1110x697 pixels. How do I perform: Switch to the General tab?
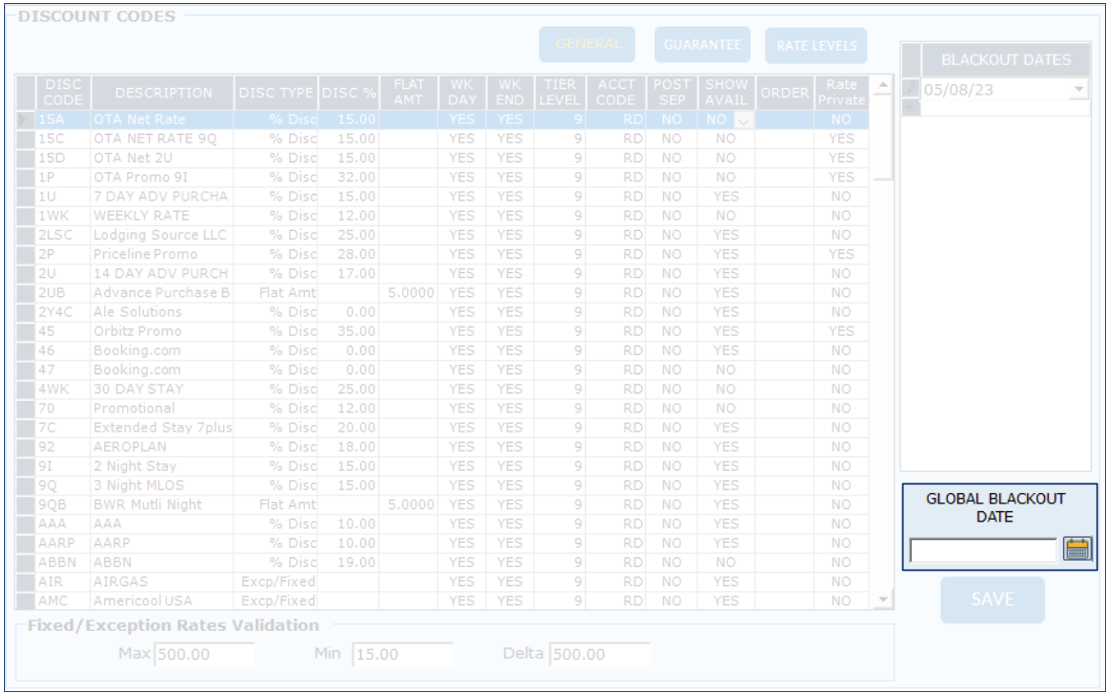[588, 44]
